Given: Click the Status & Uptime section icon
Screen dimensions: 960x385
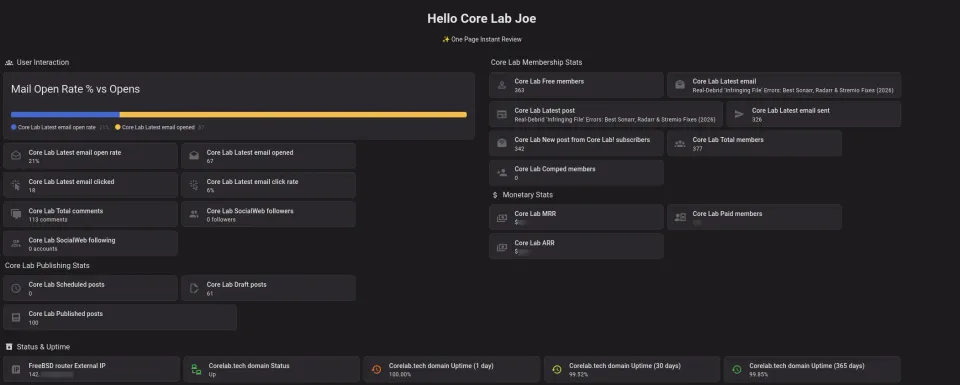Looking at the screenshot, I should pyautogui.click(x=9, y=347).
